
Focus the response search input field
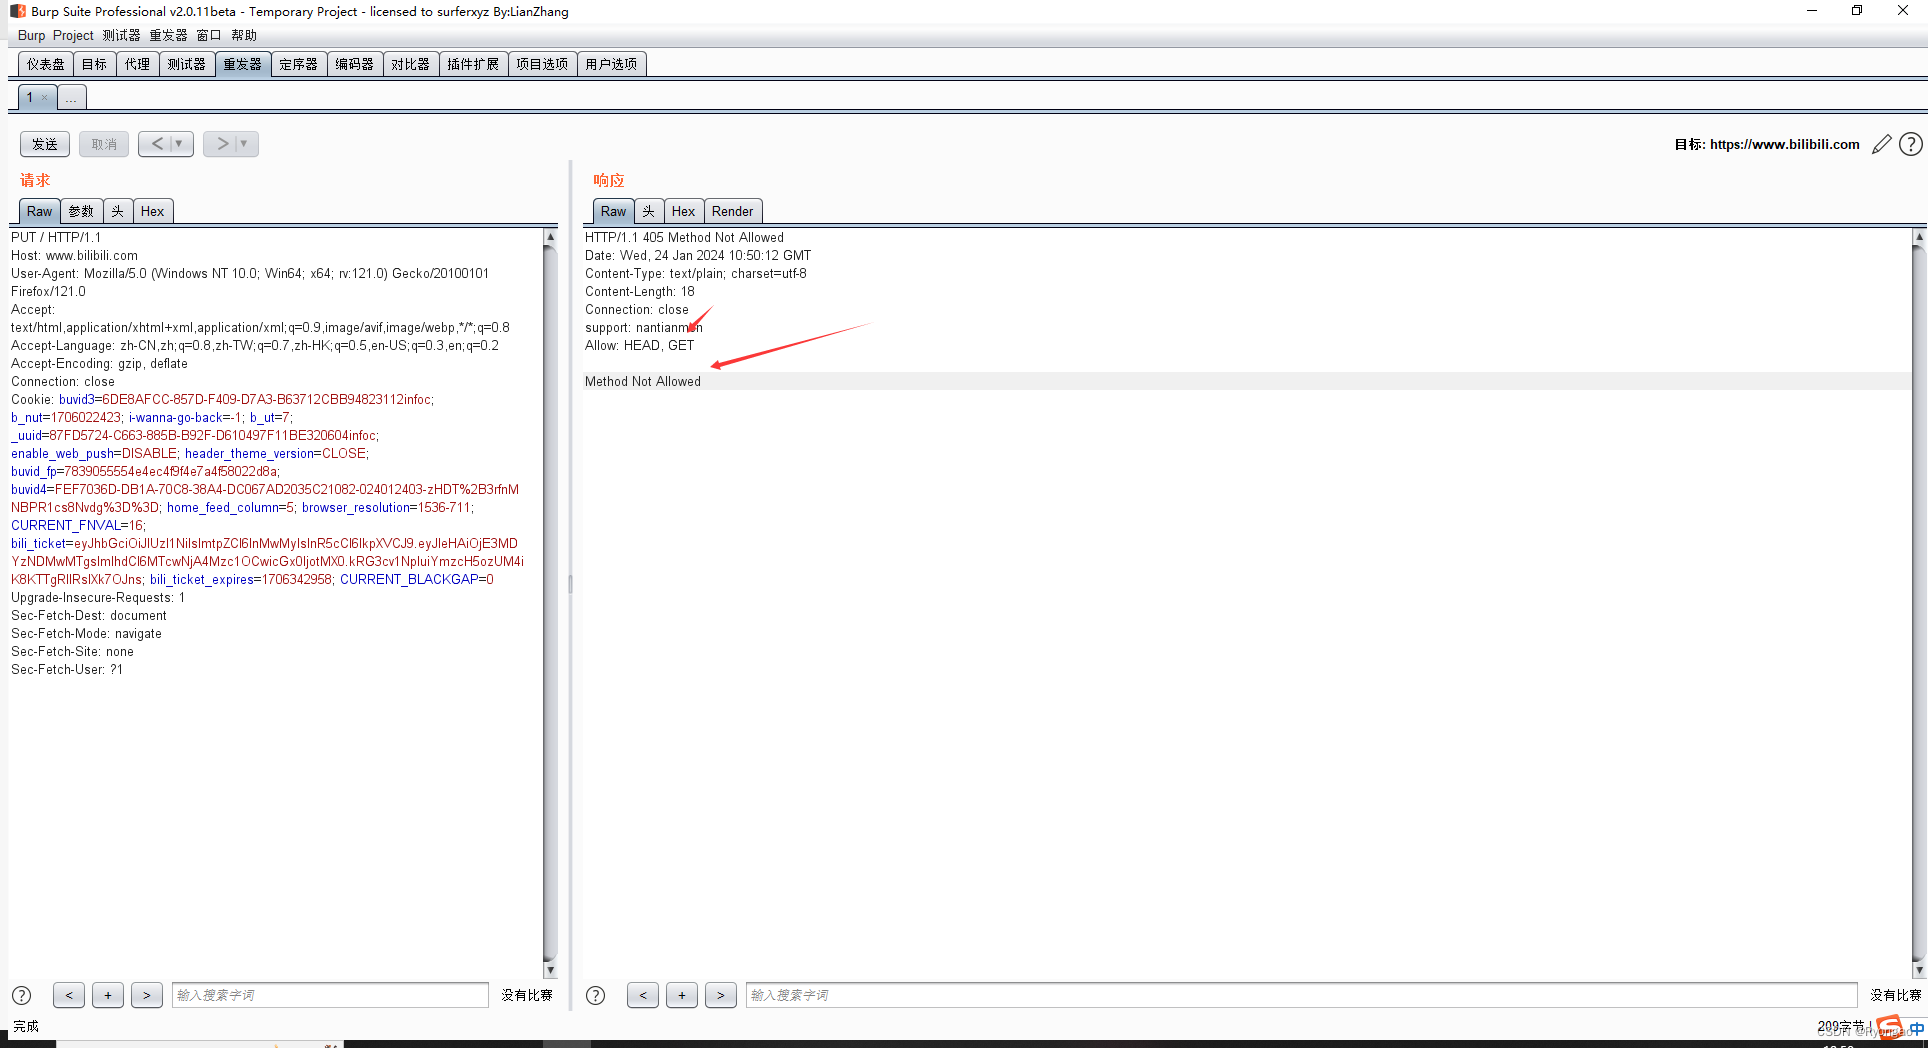click(x=1302, y=995)
